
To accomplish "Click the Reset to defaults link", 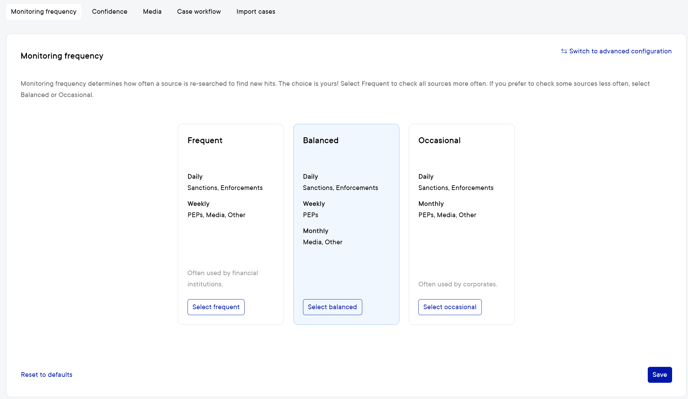I will coord(47,374).
